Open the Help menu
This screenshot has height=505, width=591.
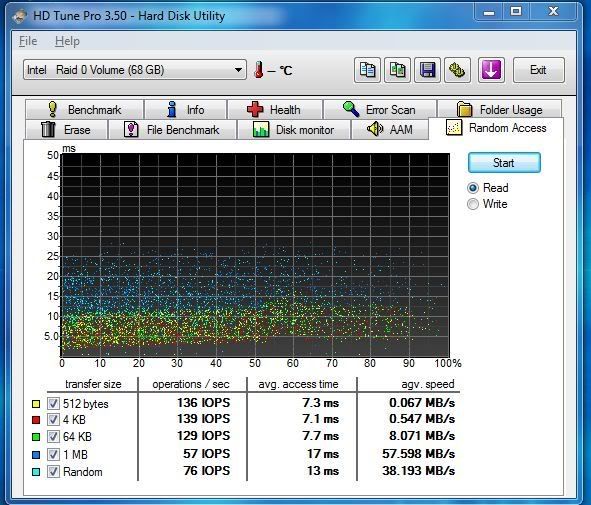click(x=67, y=41)
